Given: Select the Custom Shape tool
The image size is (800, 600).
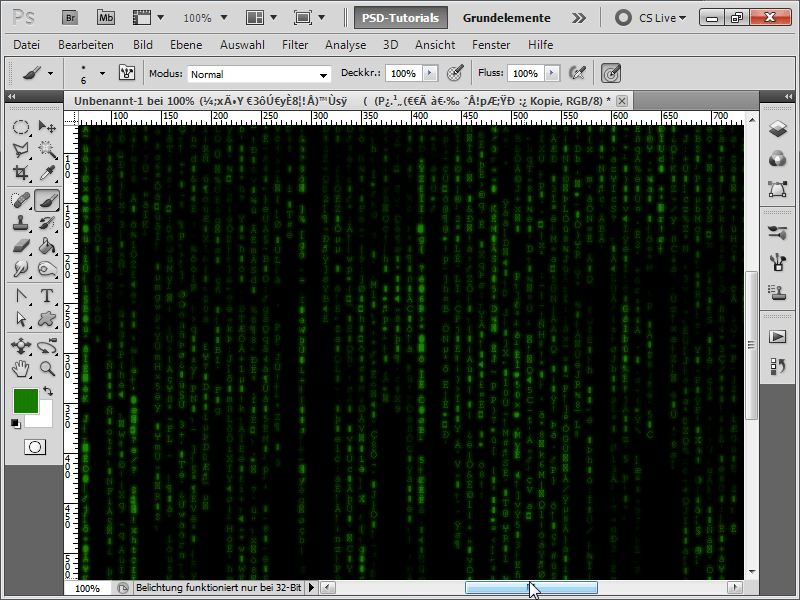Looking at the screenshot, I should [x=47, y=319].
